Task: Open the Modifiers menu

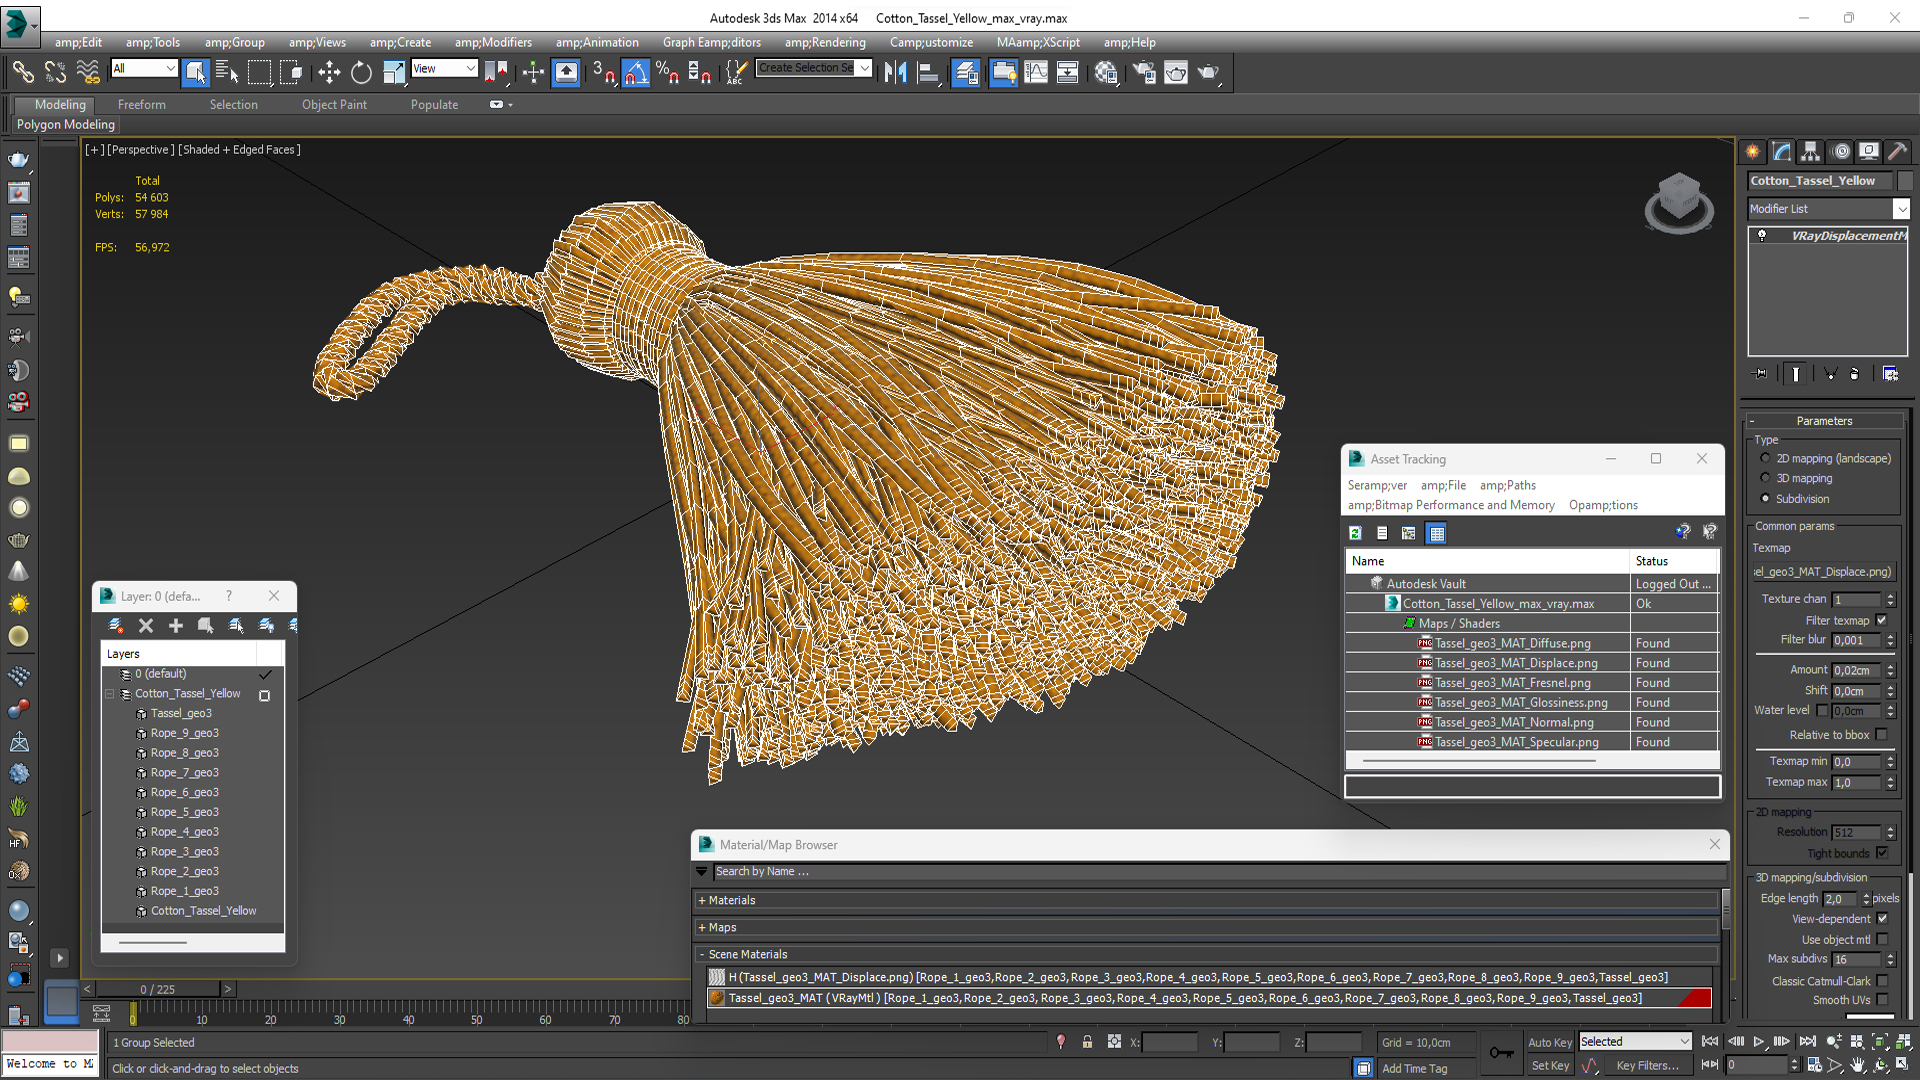Action: pyautogui.click(x=493, y=42)
